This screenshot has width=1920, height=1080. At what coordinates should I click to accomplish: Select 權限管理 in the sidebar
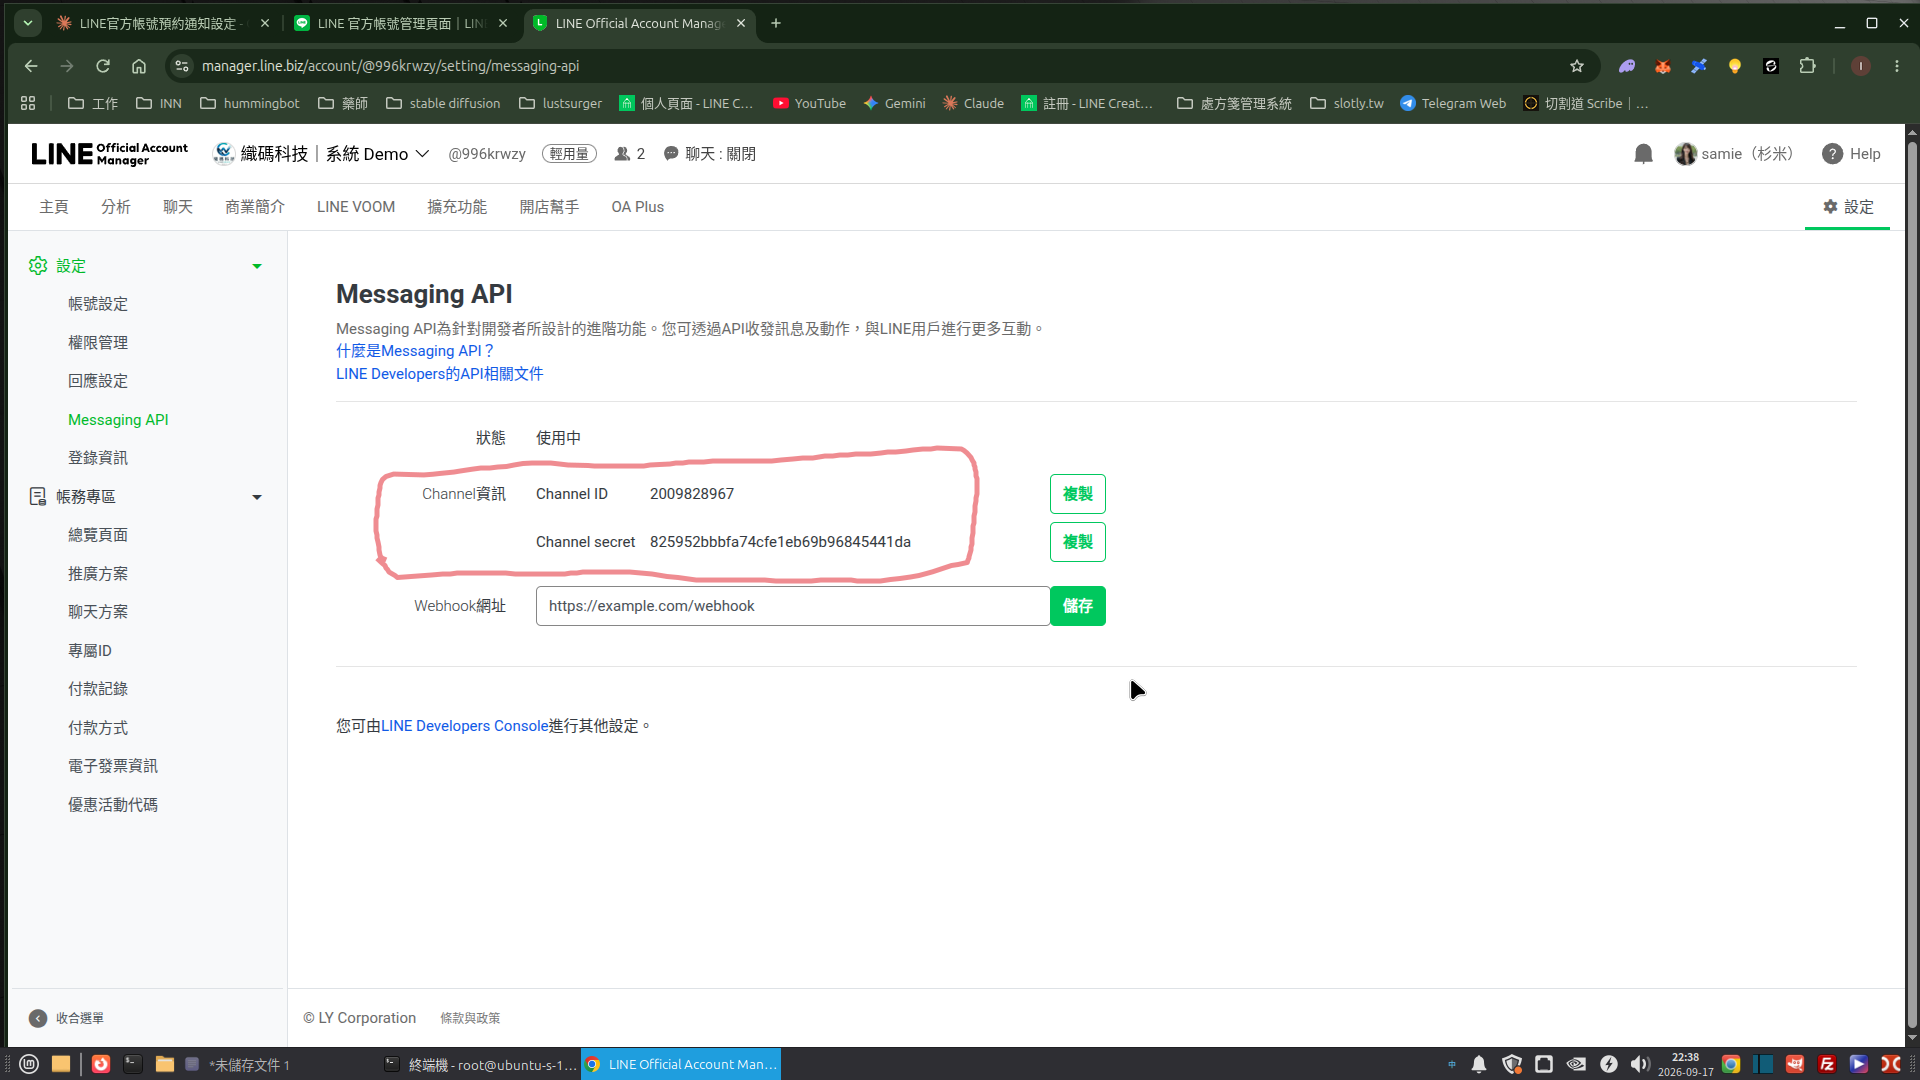click(x=98, y=343)
